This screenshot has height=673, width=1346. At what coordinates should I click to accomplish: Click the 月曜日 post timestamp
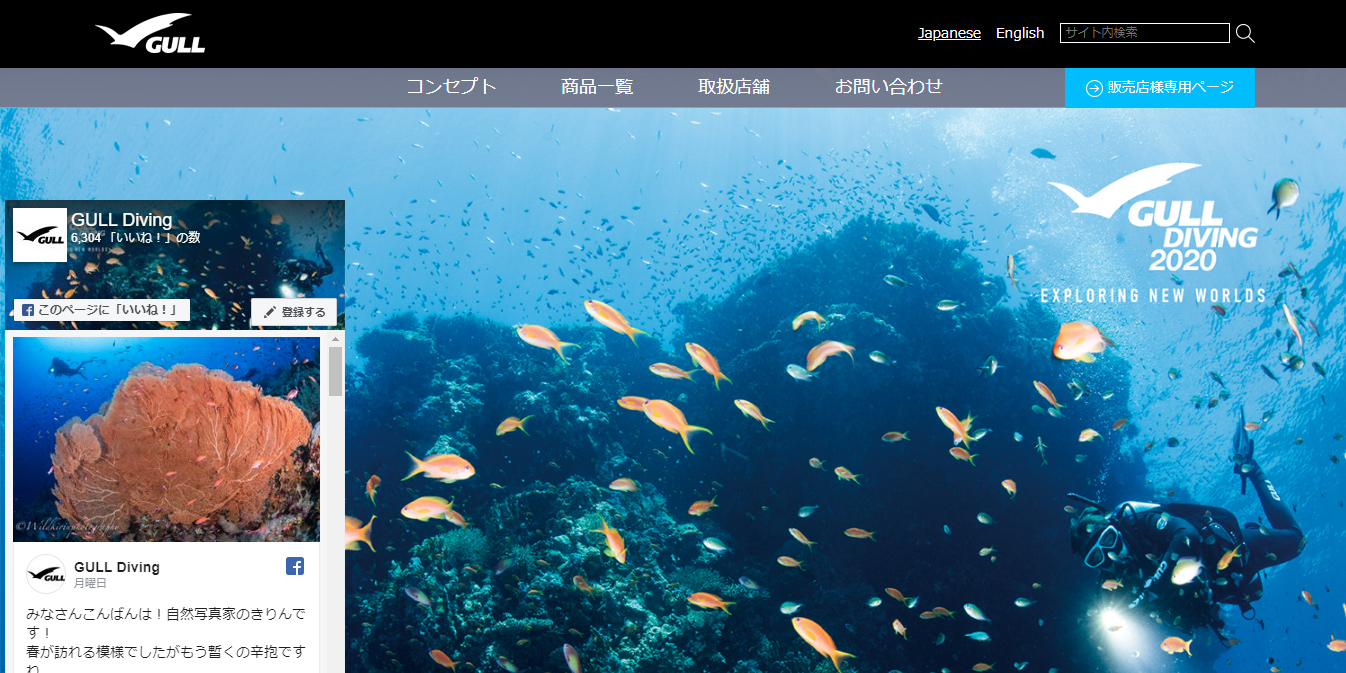pos(90,583)
